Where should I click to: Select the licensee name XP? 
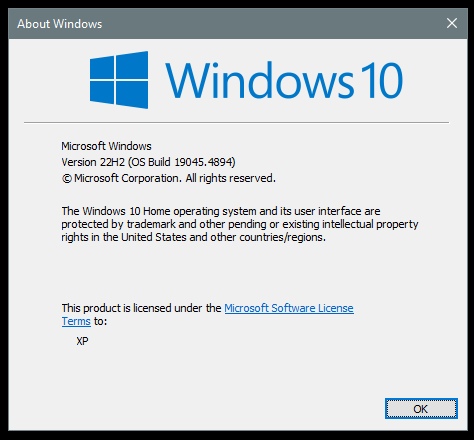click(82, 341)
